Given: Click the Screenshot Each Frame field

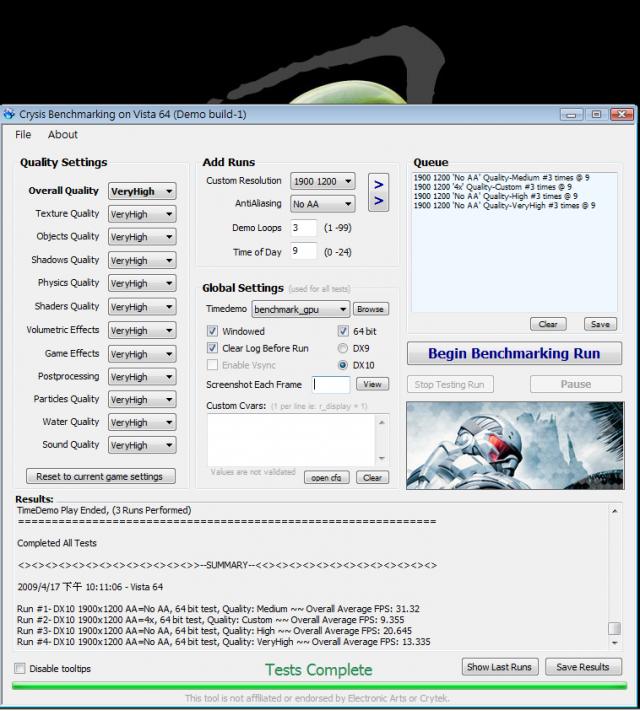Looking at the screenshot, I should click(331, 385).
